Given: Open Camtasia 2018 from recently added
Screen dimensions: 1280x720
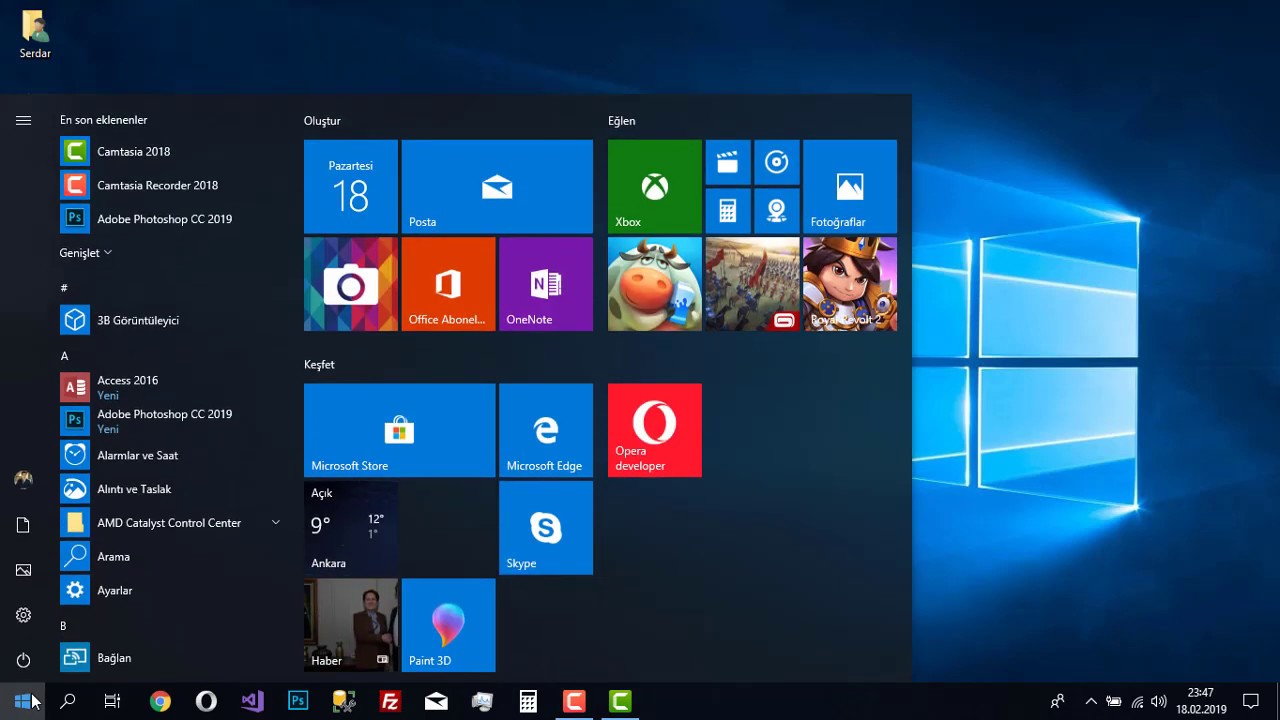Looking at the screenshot, I should point(170,152).
